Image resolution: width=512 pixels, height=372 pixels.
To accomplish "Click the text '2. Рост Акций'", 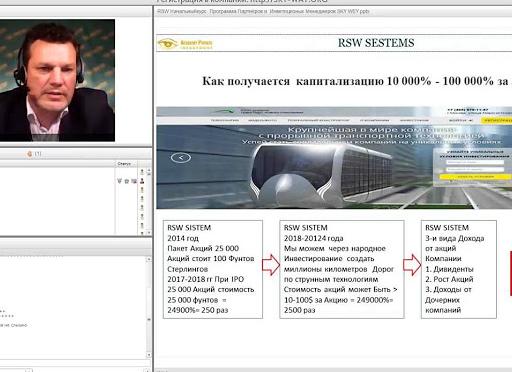I will pos(449,279).
